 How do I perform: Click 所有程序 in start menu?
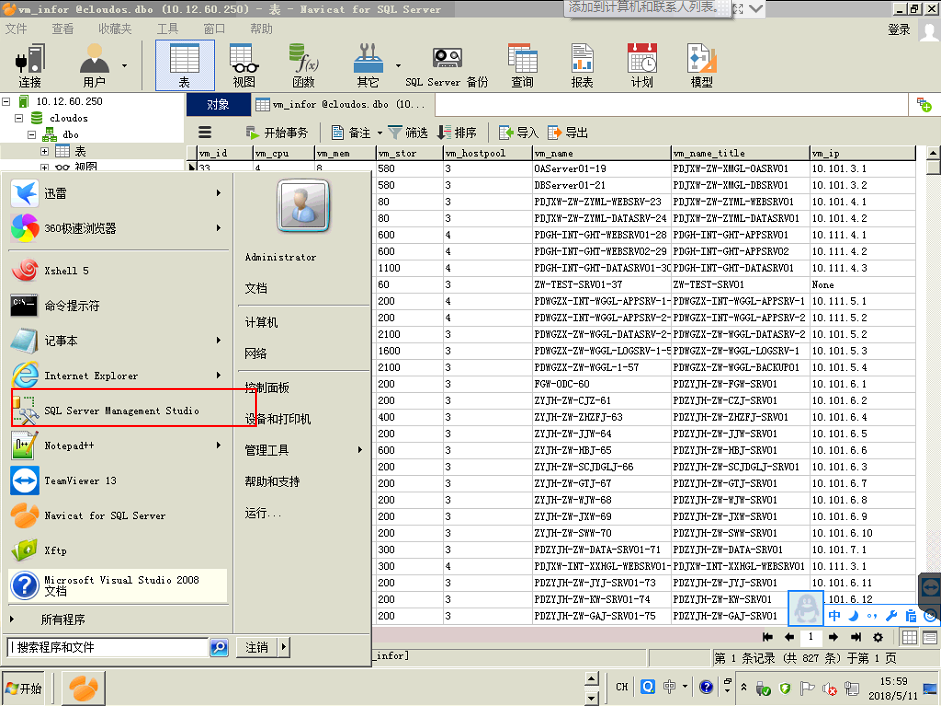coord(62,619)
